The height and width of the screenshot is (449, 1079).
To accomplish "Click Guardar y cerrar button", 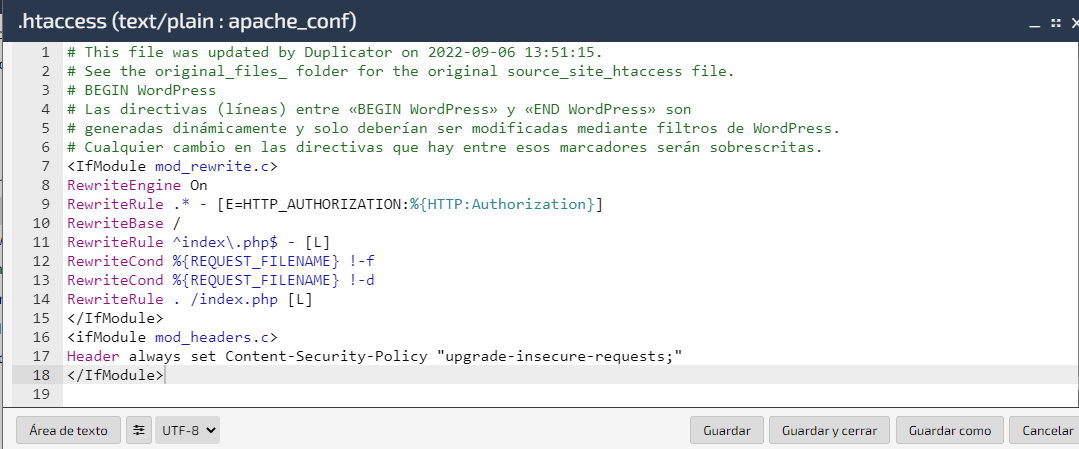I will tap(829, 430).
